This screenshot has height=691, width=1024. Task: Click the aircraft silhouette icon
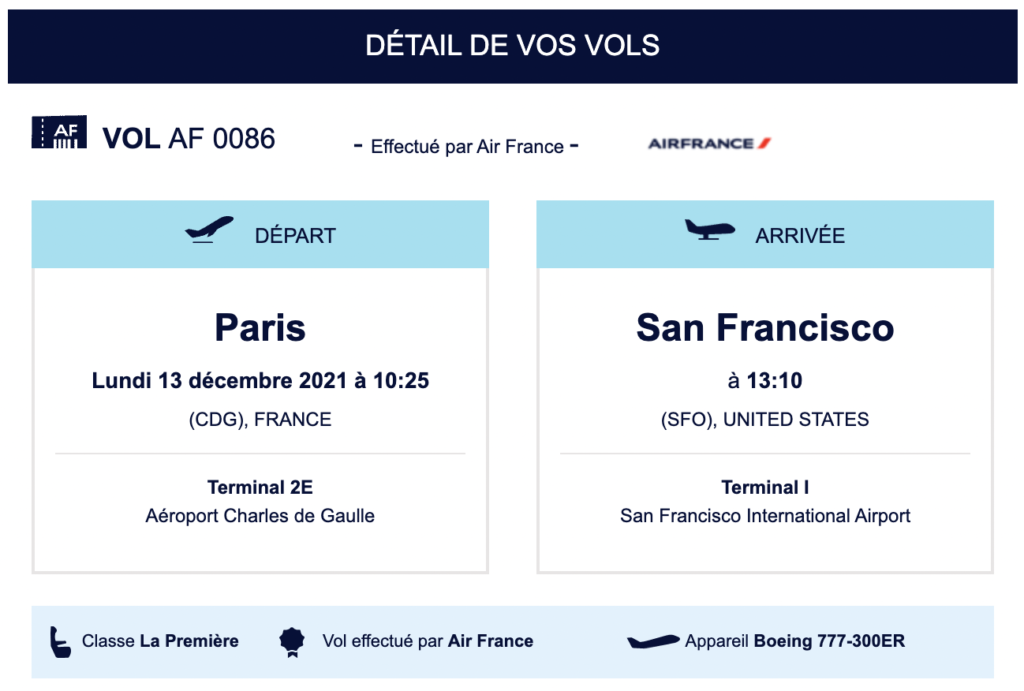(x=653, y=641)
